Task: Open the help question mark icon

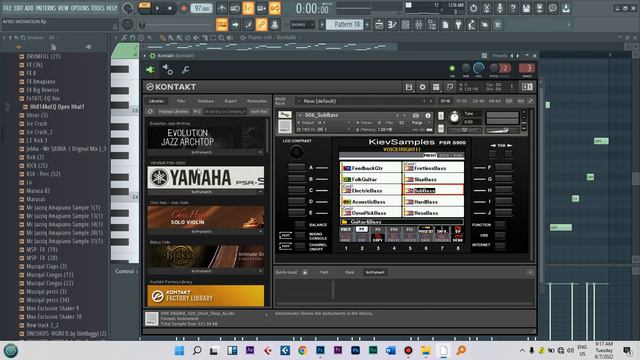Action: [513, 8]
